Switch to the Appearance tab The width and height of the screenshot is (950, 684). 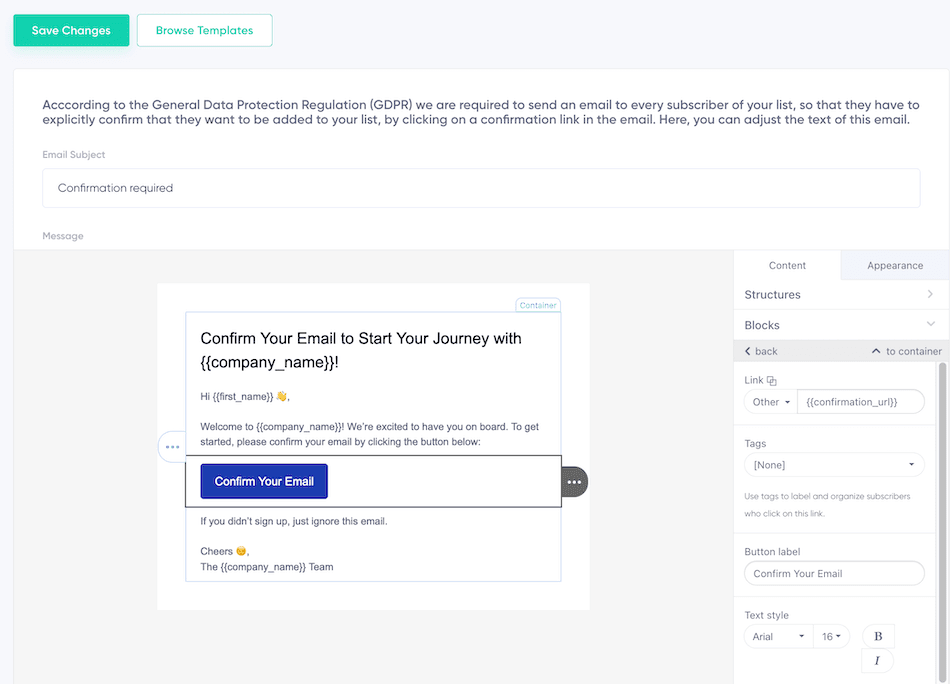pos(893,265)
